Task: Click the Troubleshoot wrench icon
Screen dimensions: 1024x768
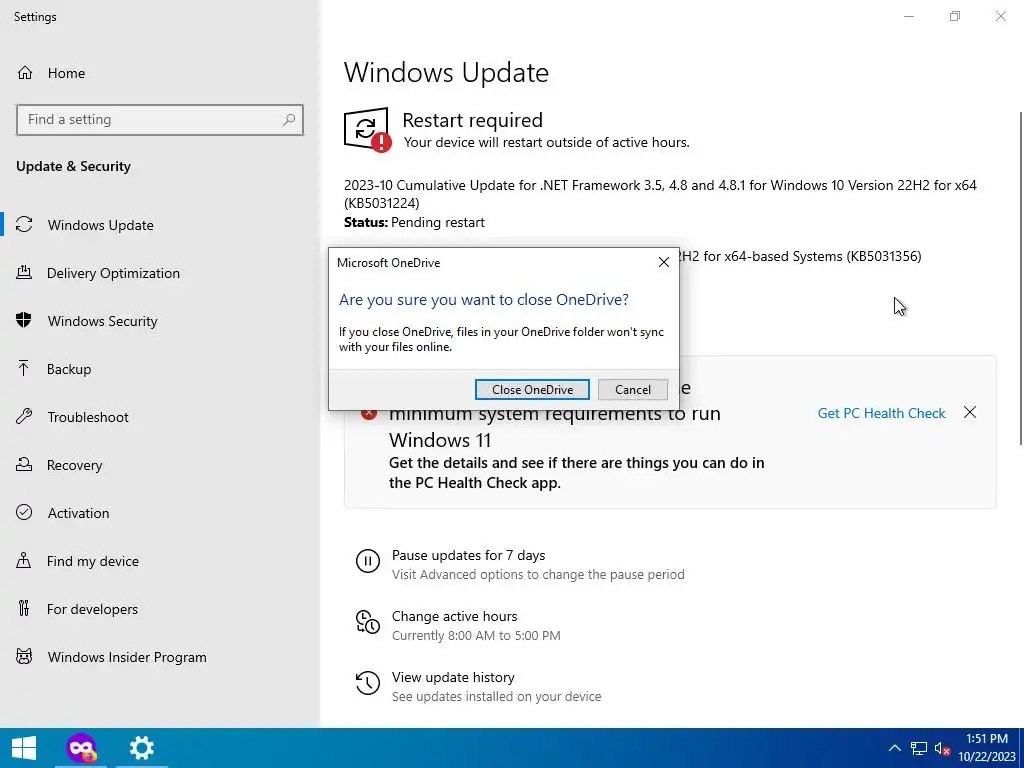Action: coord(24,417)
